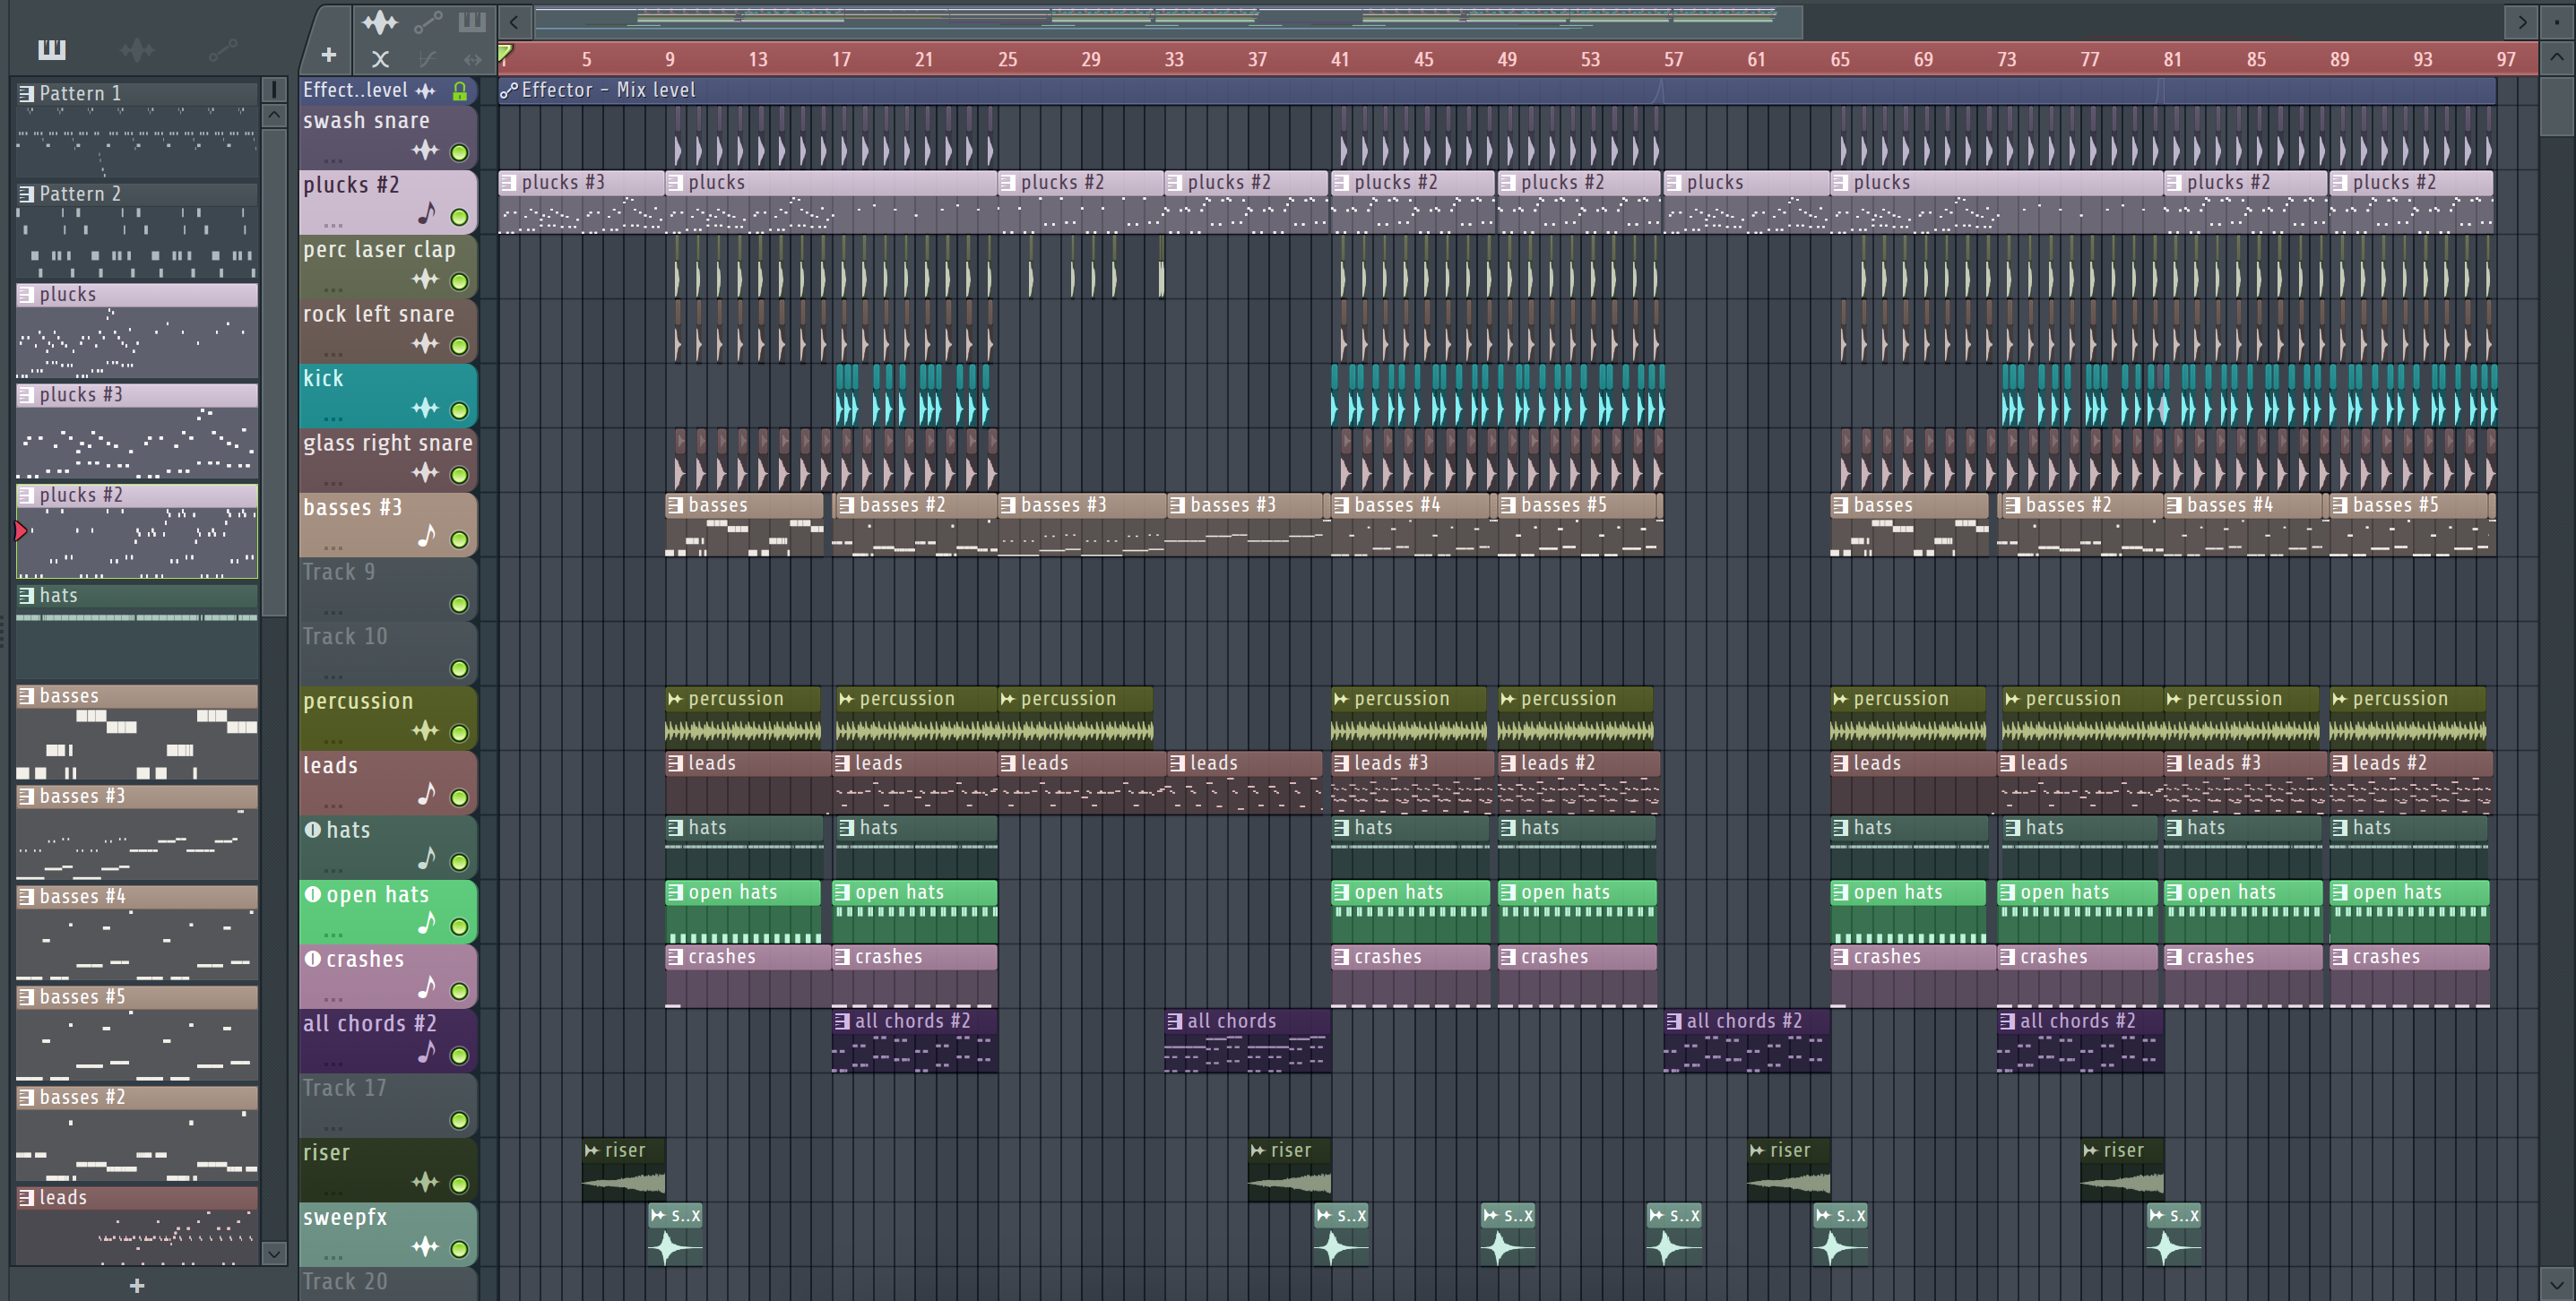
Task: Mute the glass right snare track
Action: (459, 475)
